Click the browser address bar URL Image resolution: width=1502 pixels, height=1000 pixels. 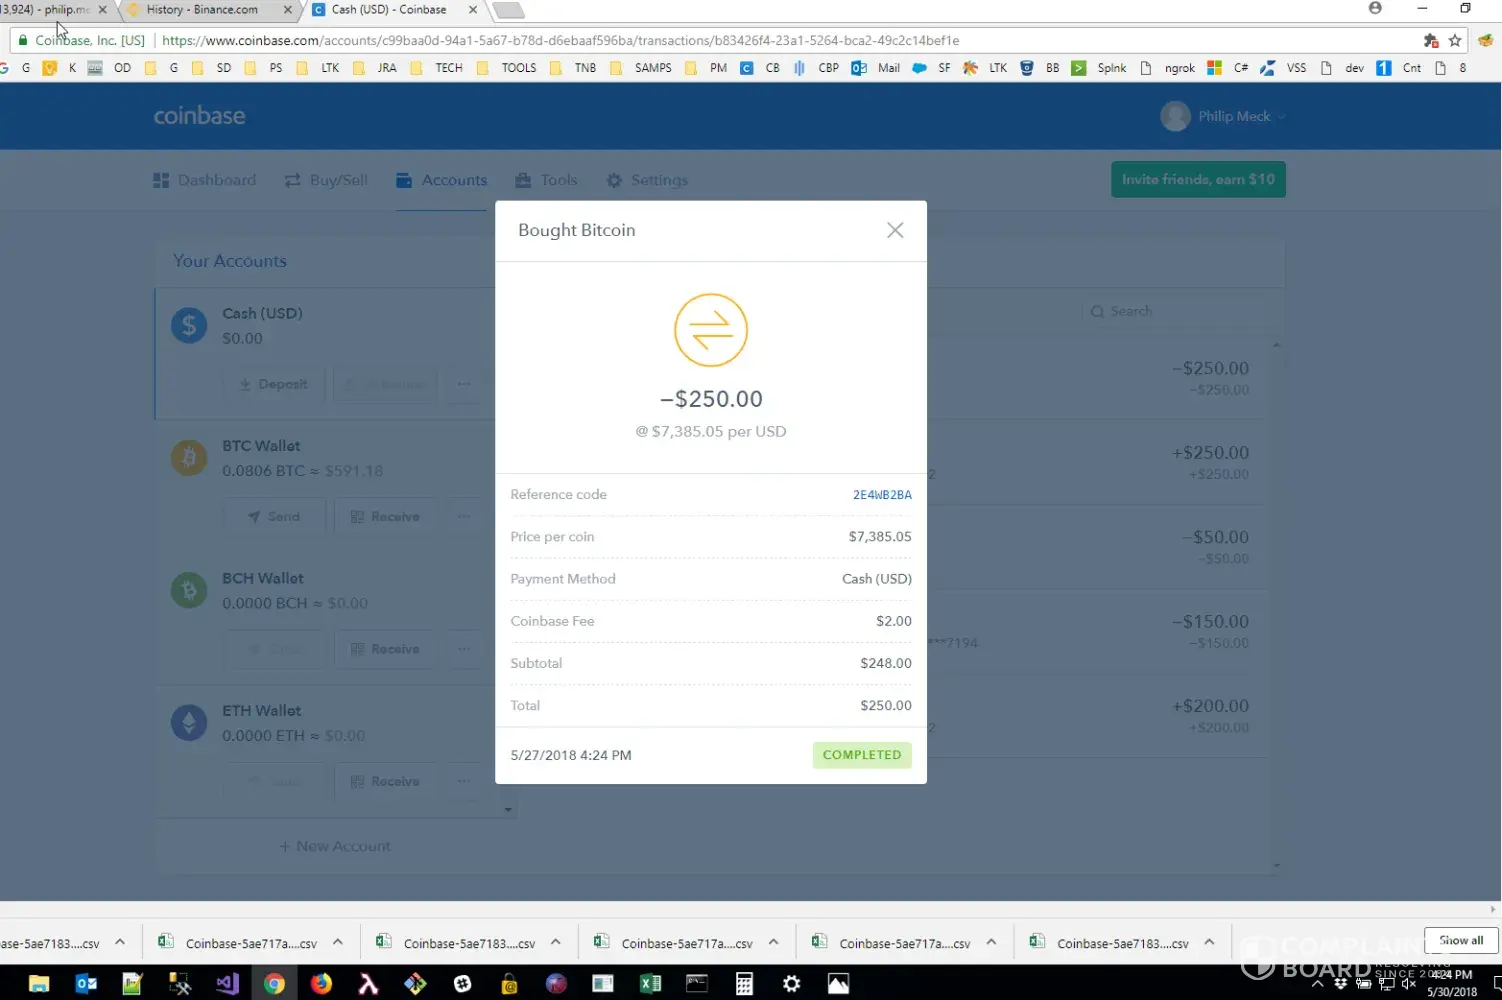[560, 41]
